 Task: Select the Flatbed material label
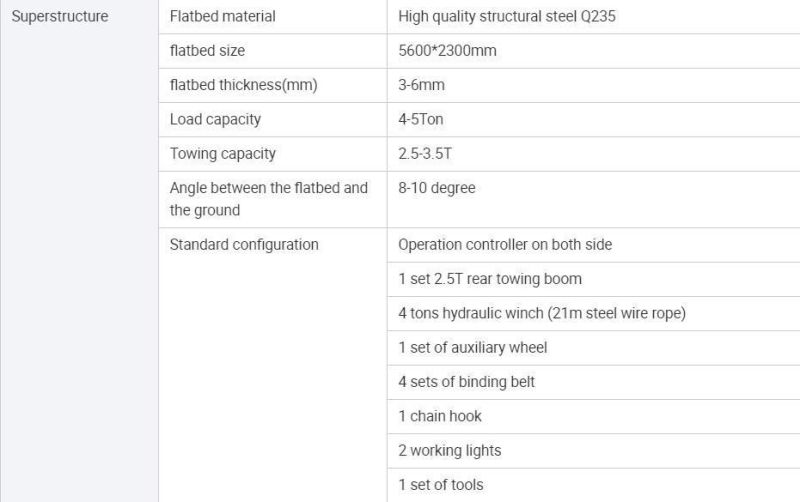tap(222, 16)
